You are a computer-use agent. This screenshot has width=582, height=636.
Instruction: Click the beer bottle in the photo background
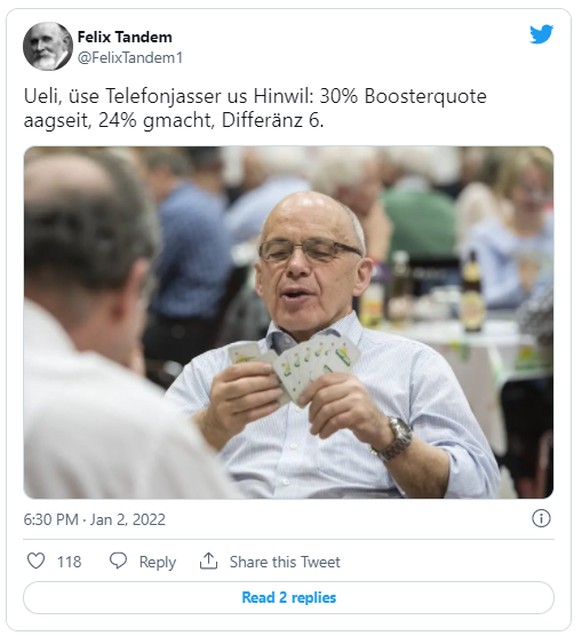point(472,292)
